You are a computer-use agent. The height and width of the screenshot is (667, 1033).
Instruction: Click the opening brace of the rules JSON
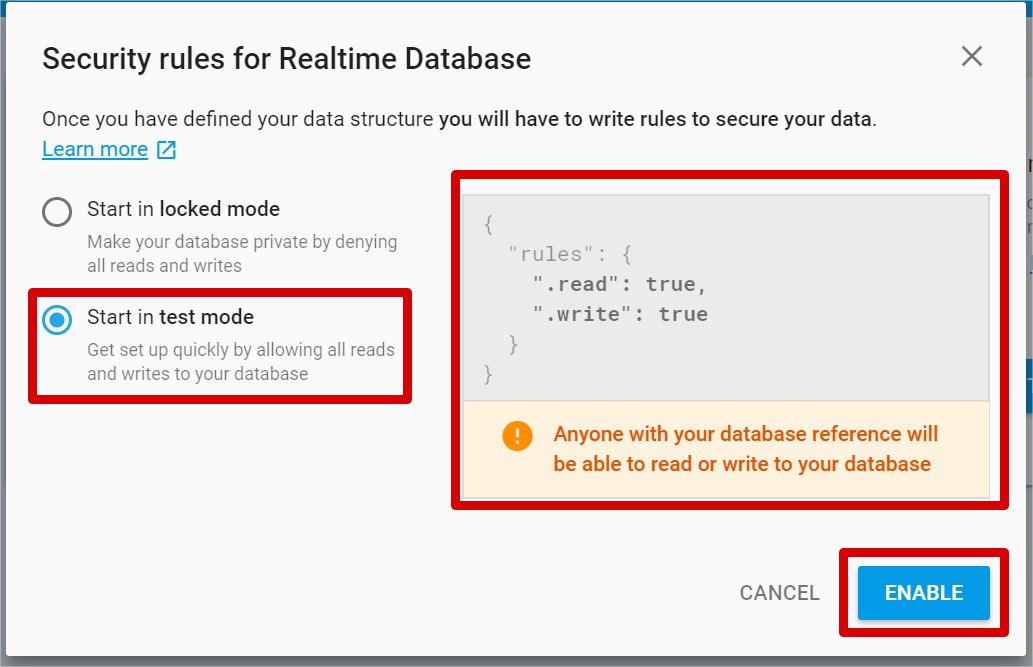point(488,225)
